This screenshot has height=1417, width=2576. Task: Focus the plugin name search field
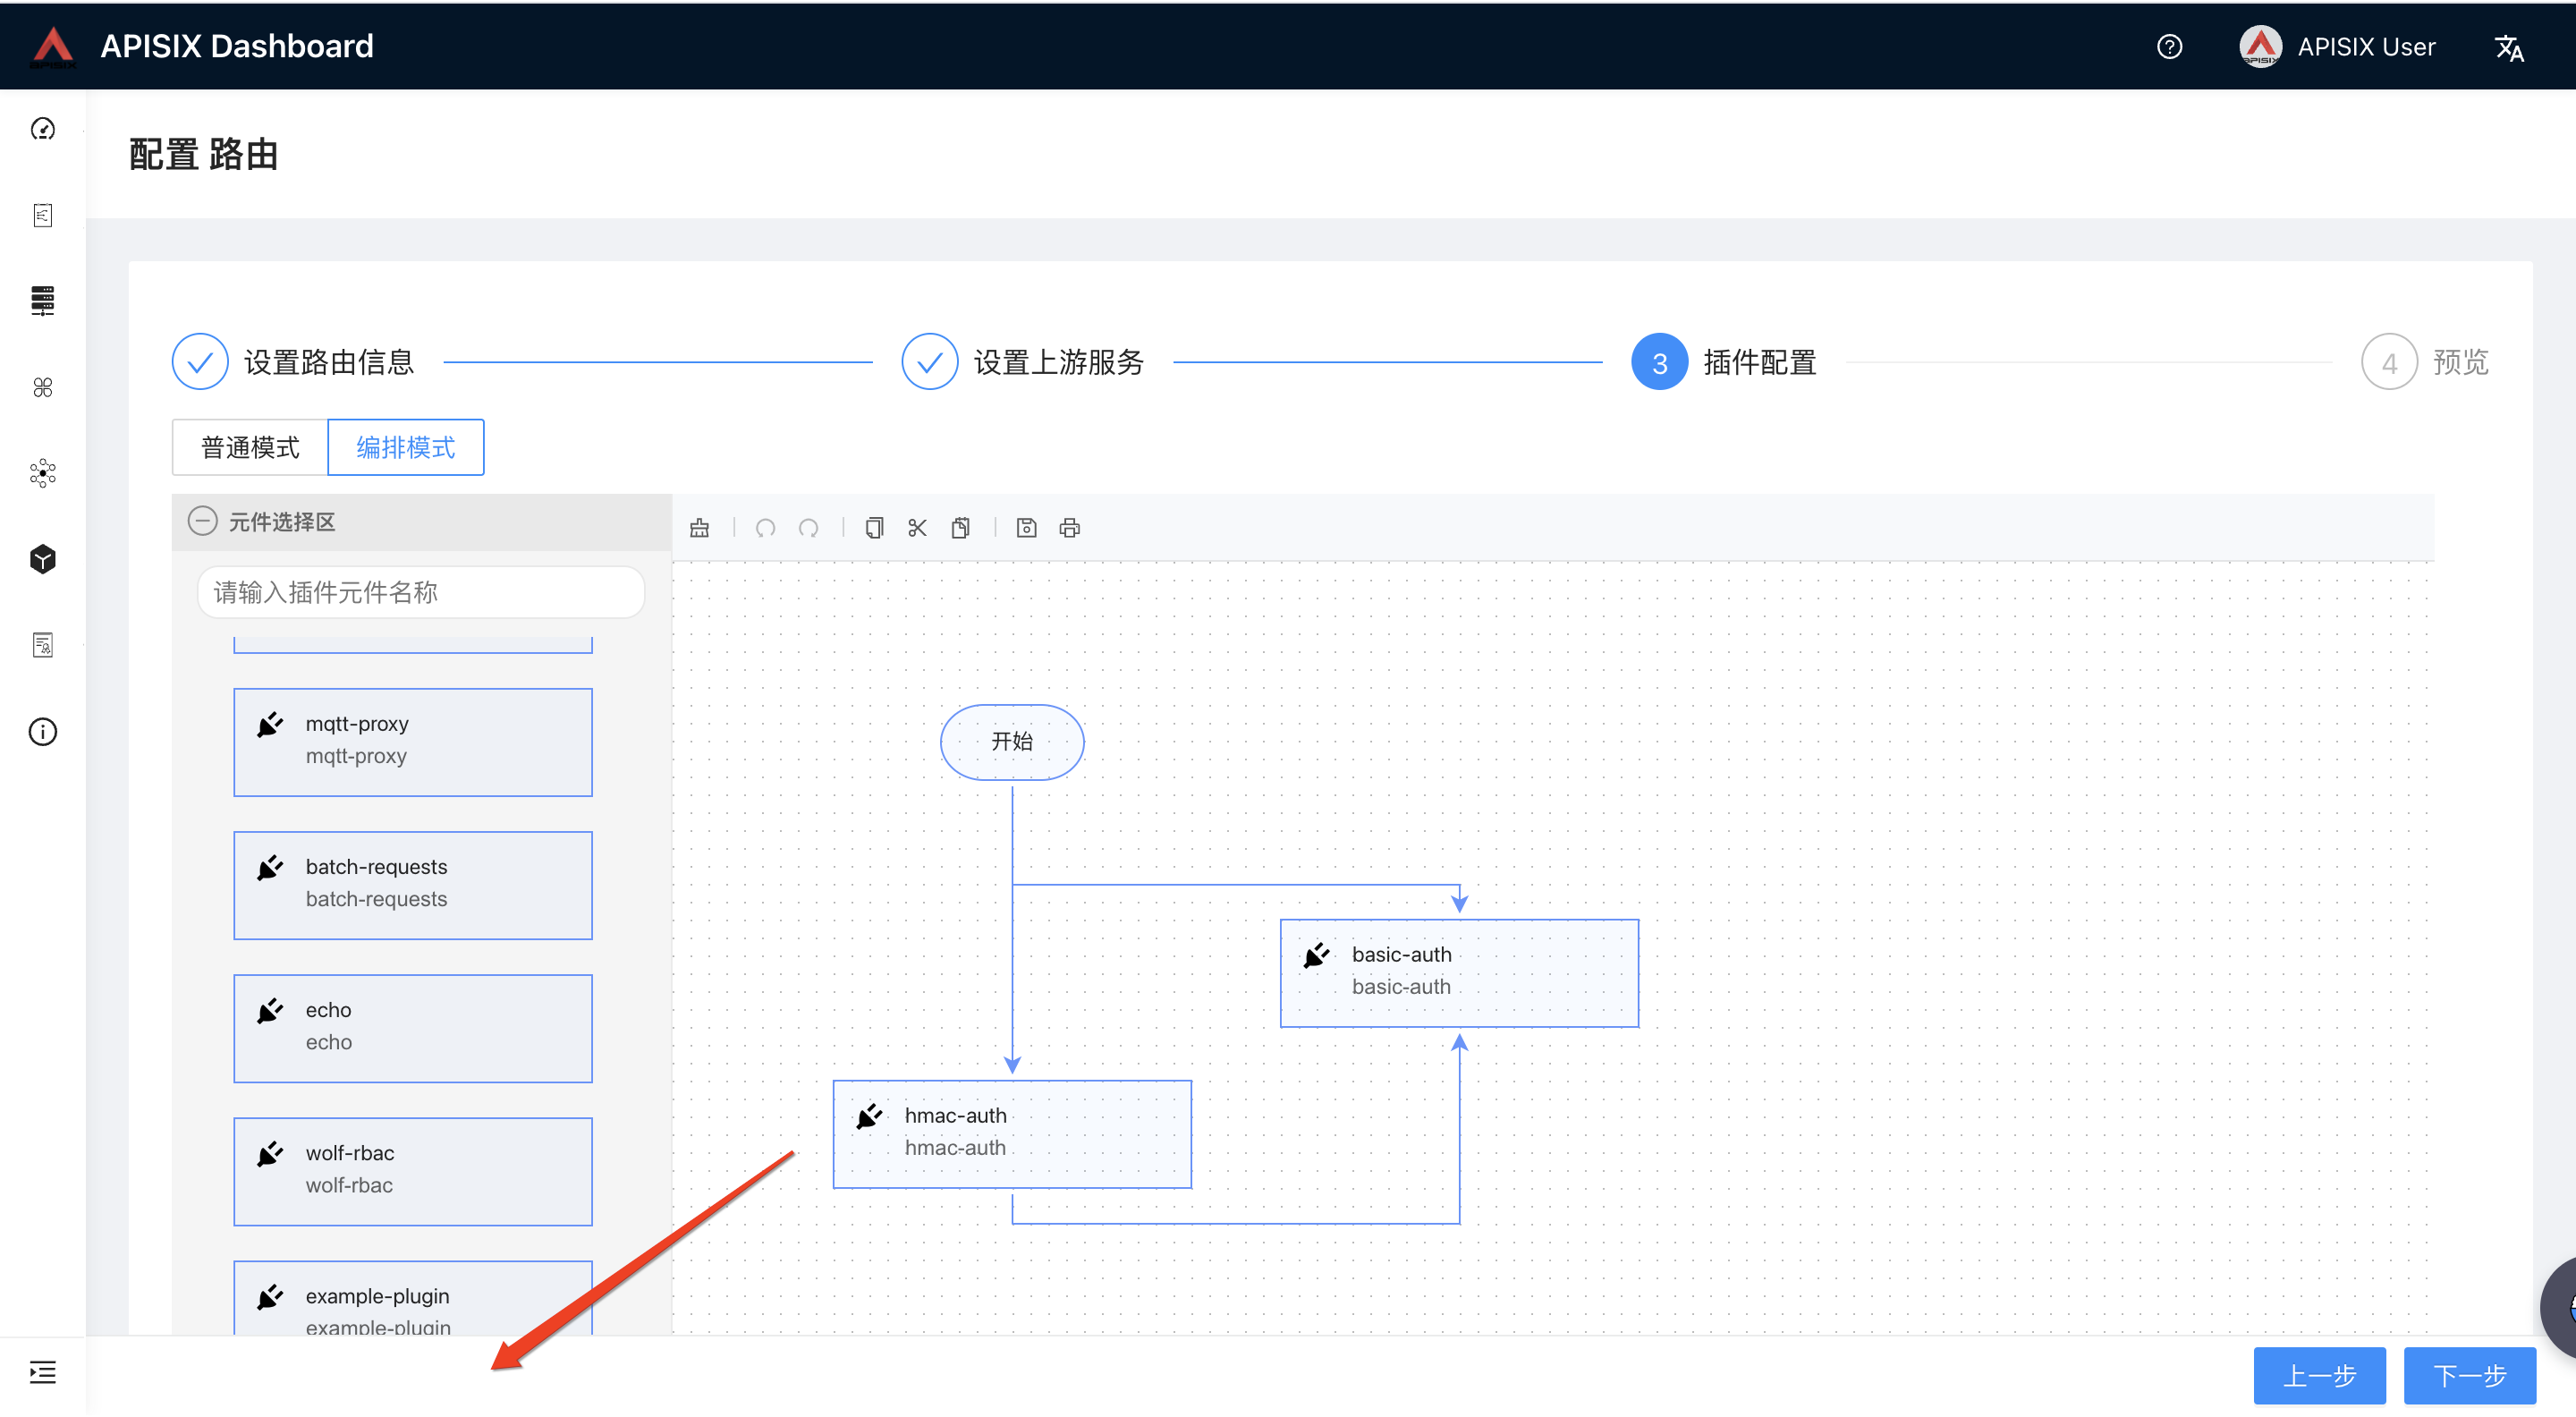[421, 592]
